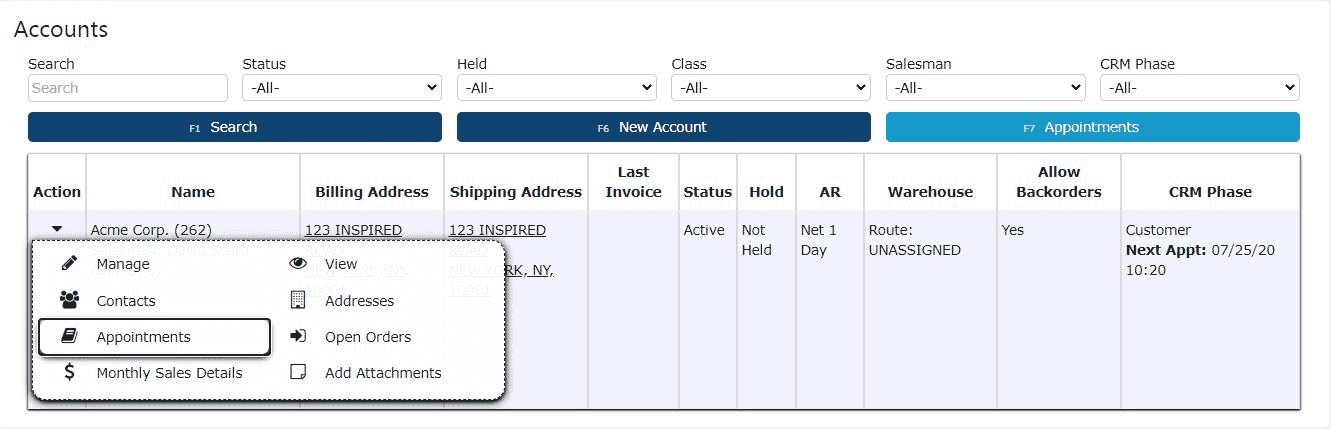
Task: Click the arrow icon for Open Orders
Action: tap(298, 336)
